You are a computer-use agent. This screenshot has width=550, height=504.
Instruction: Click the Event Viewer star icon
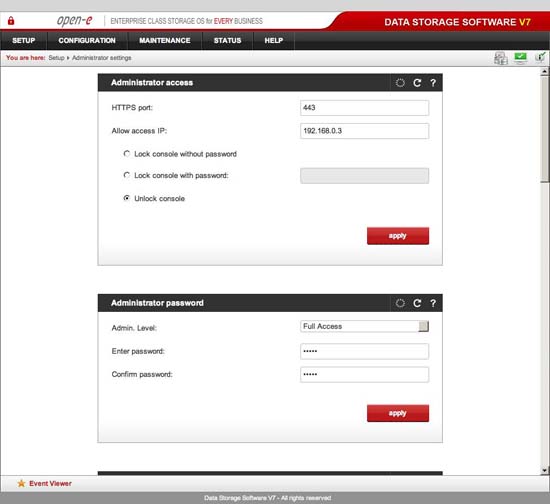(21, 483)
